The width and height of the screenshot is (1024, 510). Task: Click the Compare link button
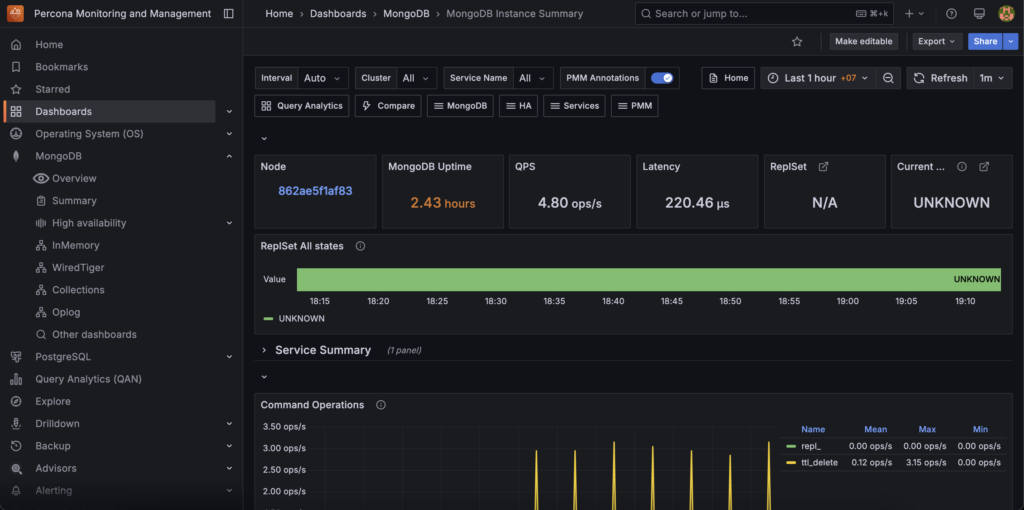tap(389, 106)
